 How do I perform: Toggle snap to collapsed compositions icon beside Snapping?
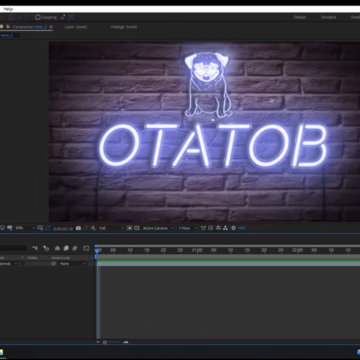pyautogui.click(x=63, y=17)
